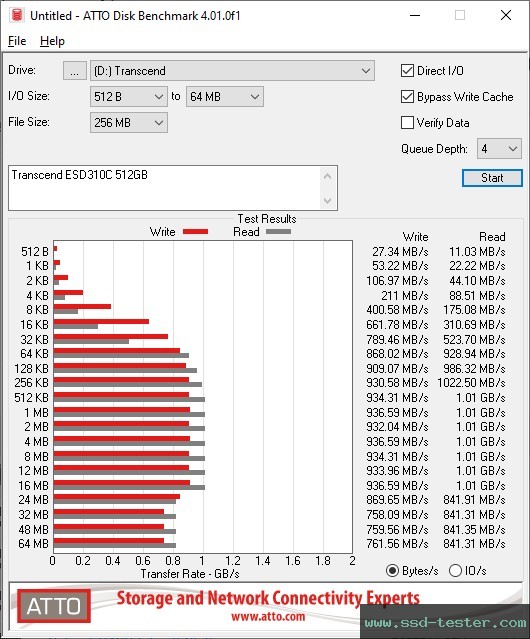
Task: Click the drive browse button with ellipsis
Action: (75, 71)
